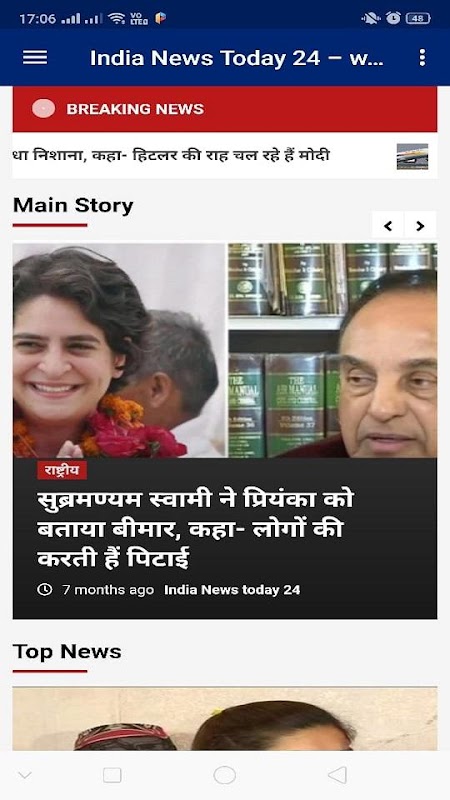Tap the Android back navigation button
This screenshot has width=450, height=800.
337,775
